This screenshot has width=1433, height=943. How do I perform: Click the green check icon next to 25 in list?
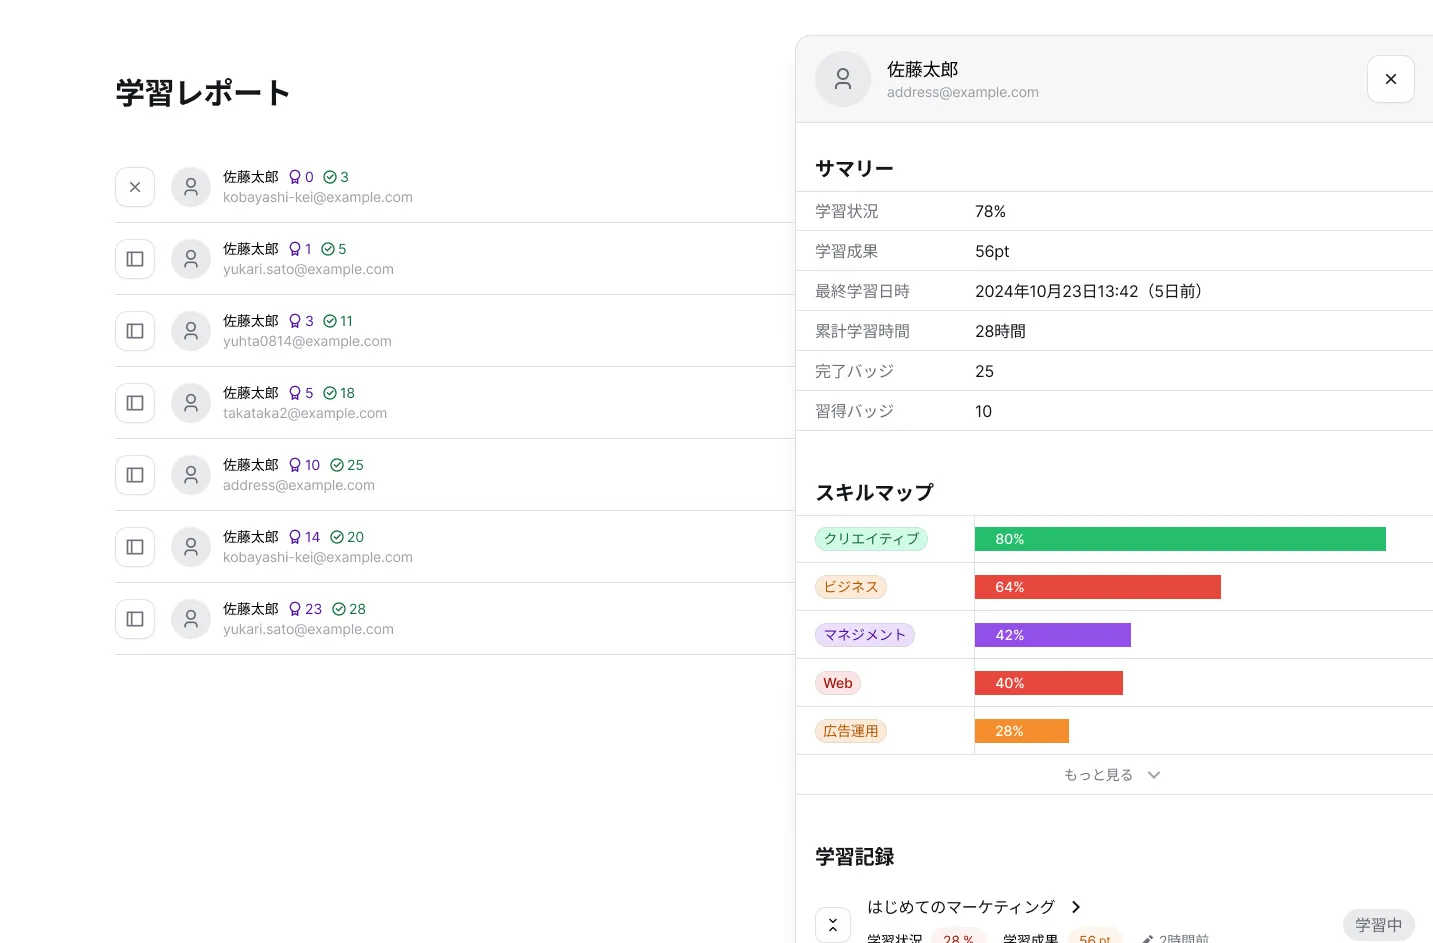point(337,465)
